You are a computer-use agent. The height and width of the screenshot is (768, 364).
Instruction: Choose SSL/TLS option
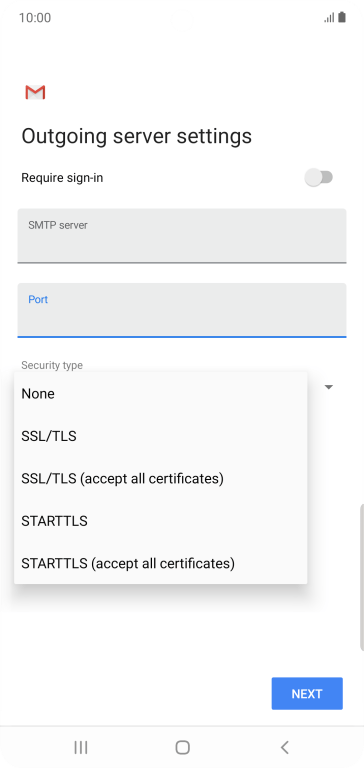pyautogui.click(x=161, y=436)
